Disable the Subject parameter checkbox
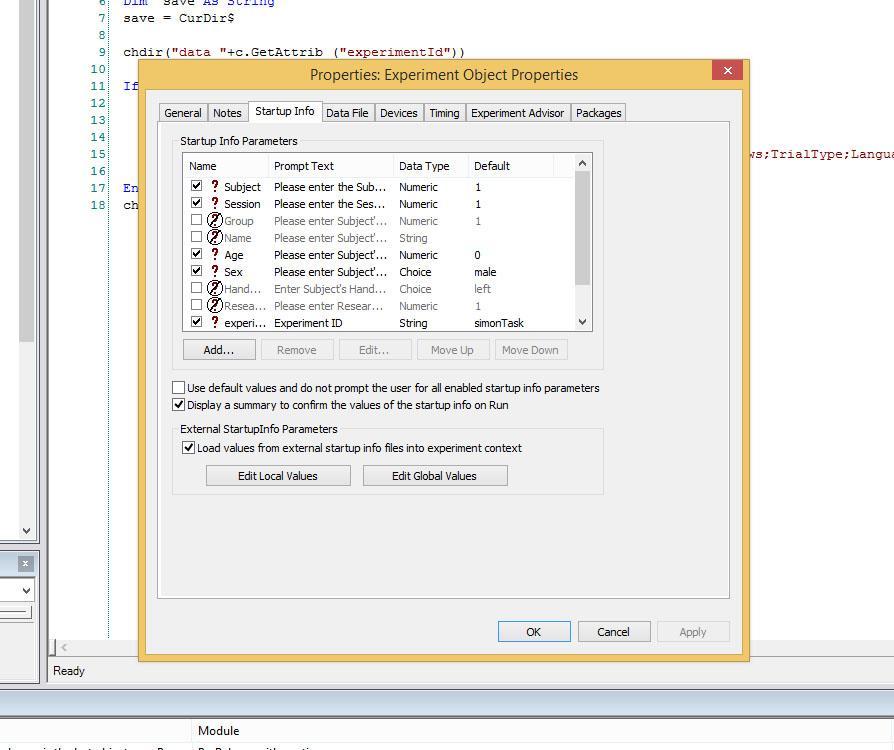This screenshot has height=750, width=894. click(196, 186)
